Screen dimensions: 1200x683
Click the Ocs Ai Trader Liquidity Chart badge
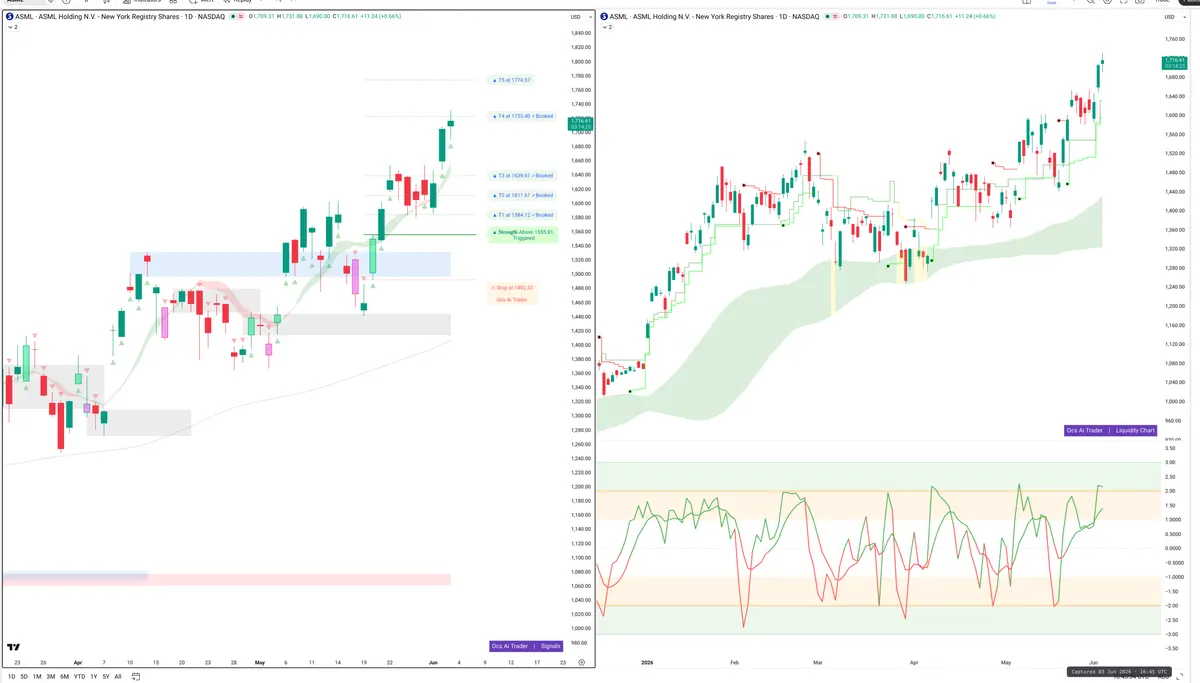[x=1111, y=430]
